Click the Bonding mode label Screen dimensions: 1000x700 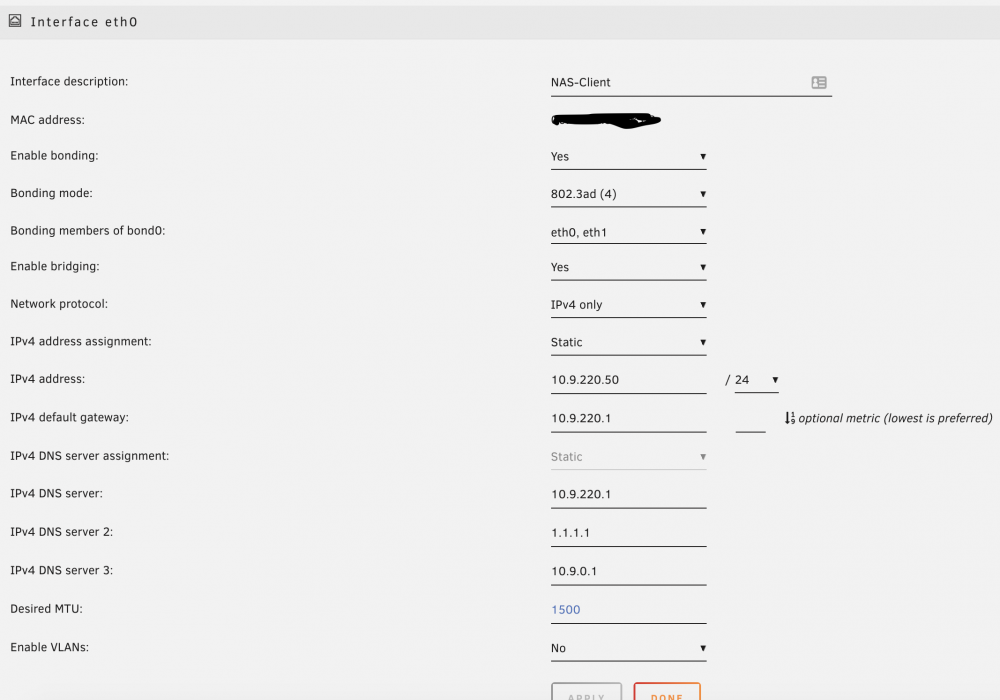pos(51,193)
